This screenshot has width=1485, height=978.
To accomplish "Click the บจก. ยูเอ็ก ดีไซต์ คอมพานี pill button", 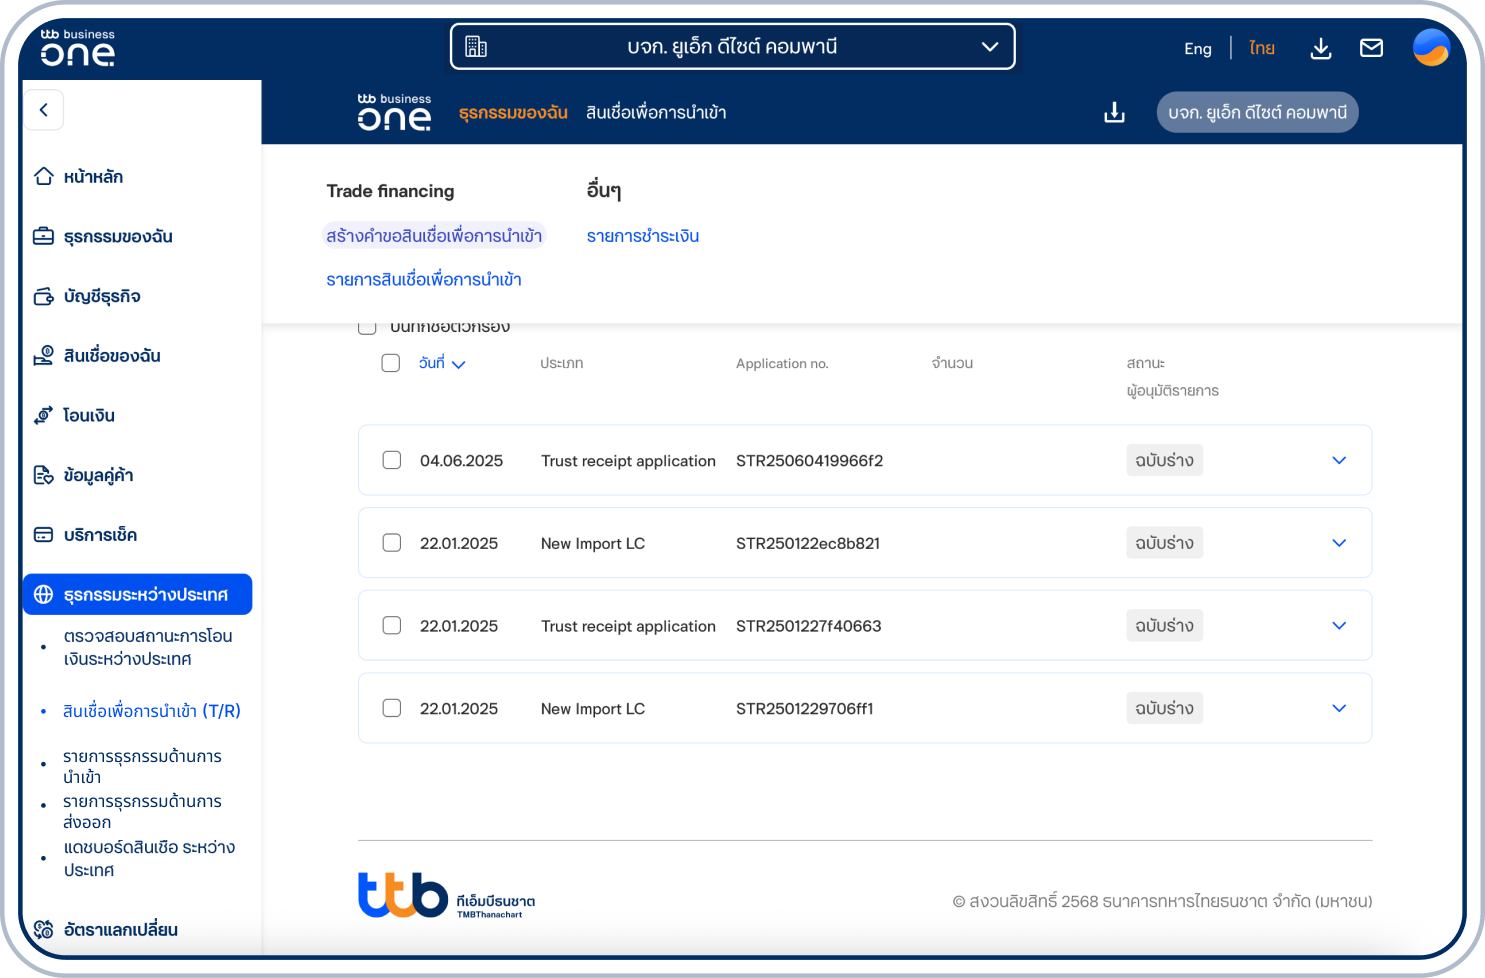I will point(1257,112).
